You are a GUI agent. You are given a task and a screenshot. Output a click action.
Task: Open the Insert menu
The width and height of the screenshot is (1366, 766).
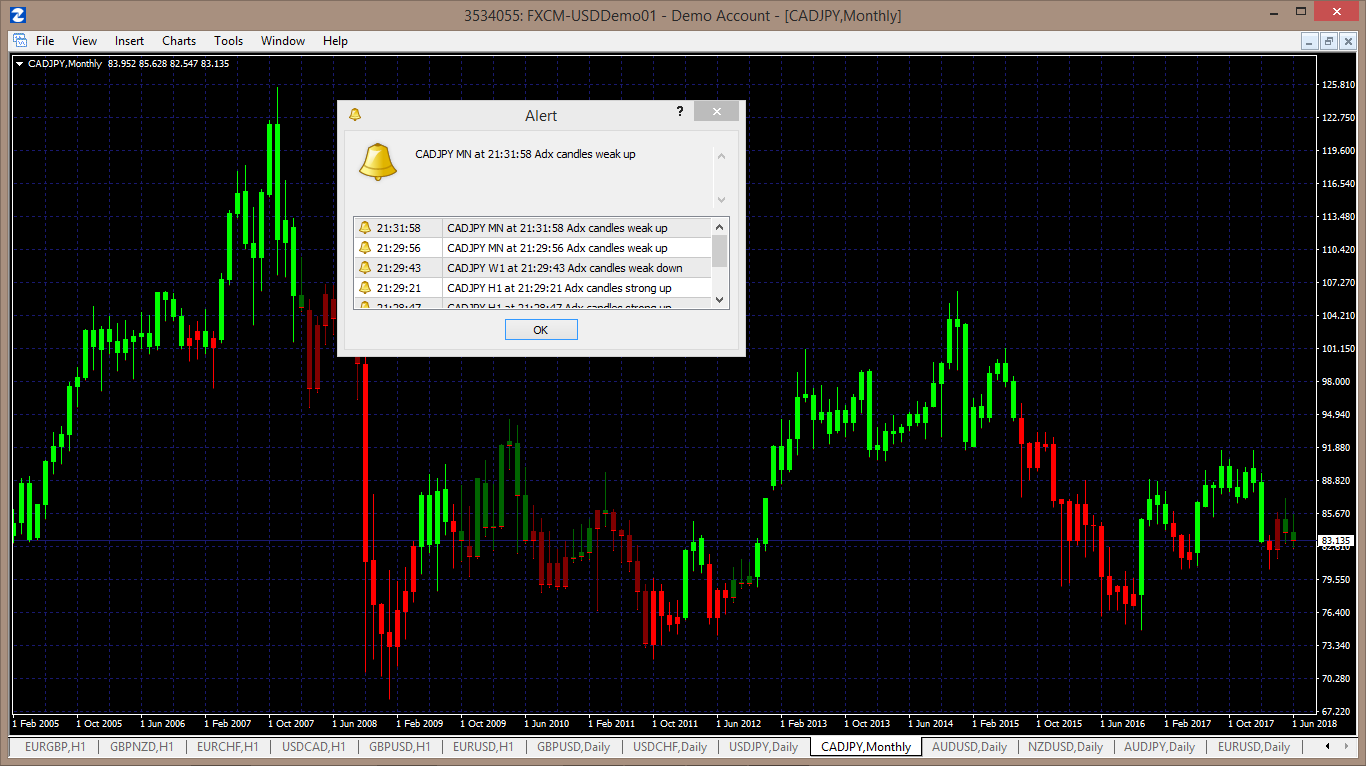[x=129, y=41]
